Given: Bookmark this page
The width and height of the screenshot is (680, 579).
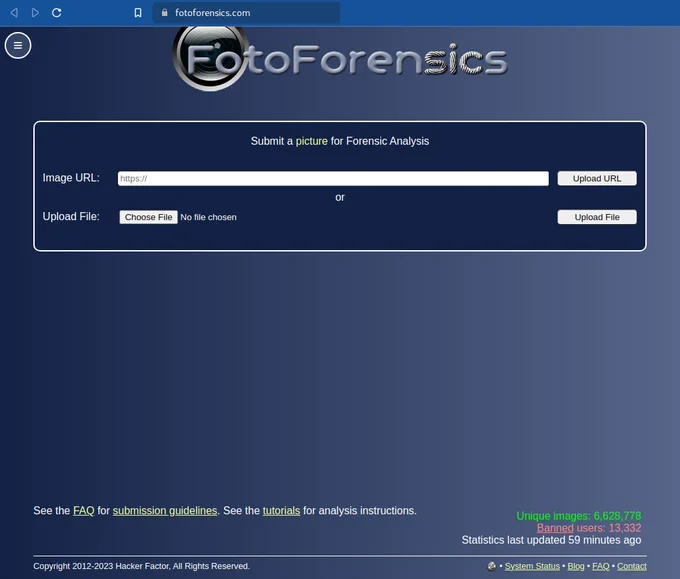Looking at the screenshot, I should (x=138, y=13).
